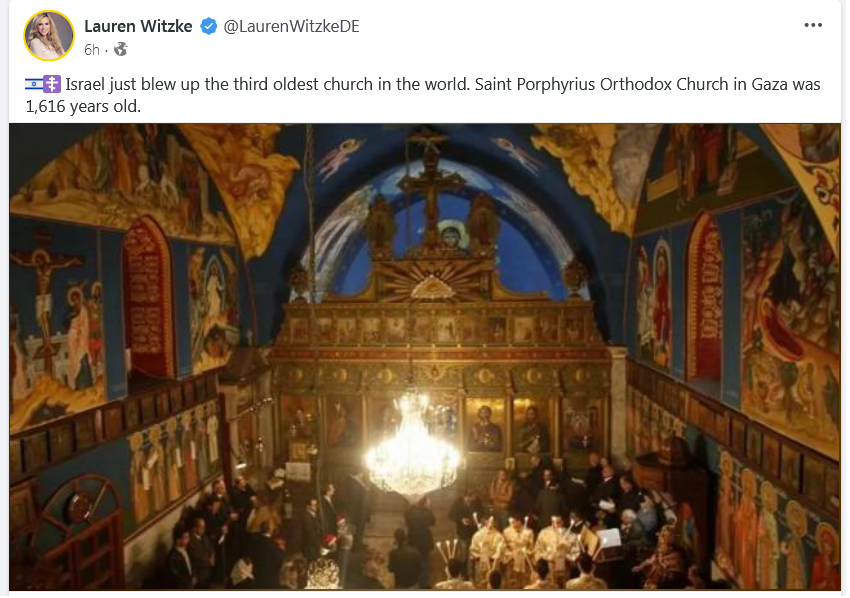Click the blue verified badge
850x598 pixels.
coord(209,26)
